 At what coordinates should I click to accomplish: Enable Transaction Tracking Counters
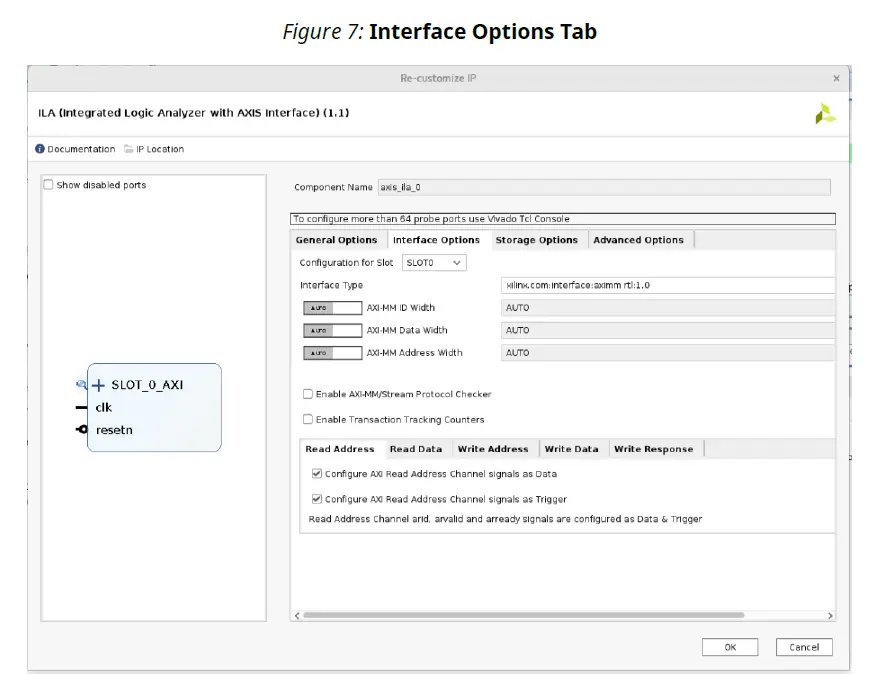click(308, 419)
